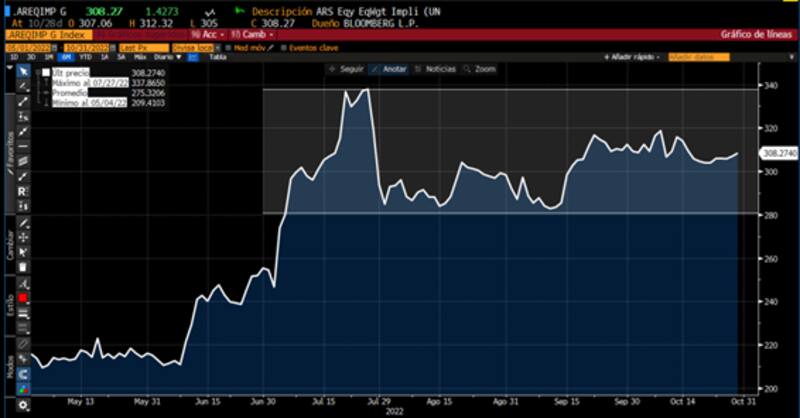Click the trash delete tool icon
800x418 pixels.
[x=22, y=267]
